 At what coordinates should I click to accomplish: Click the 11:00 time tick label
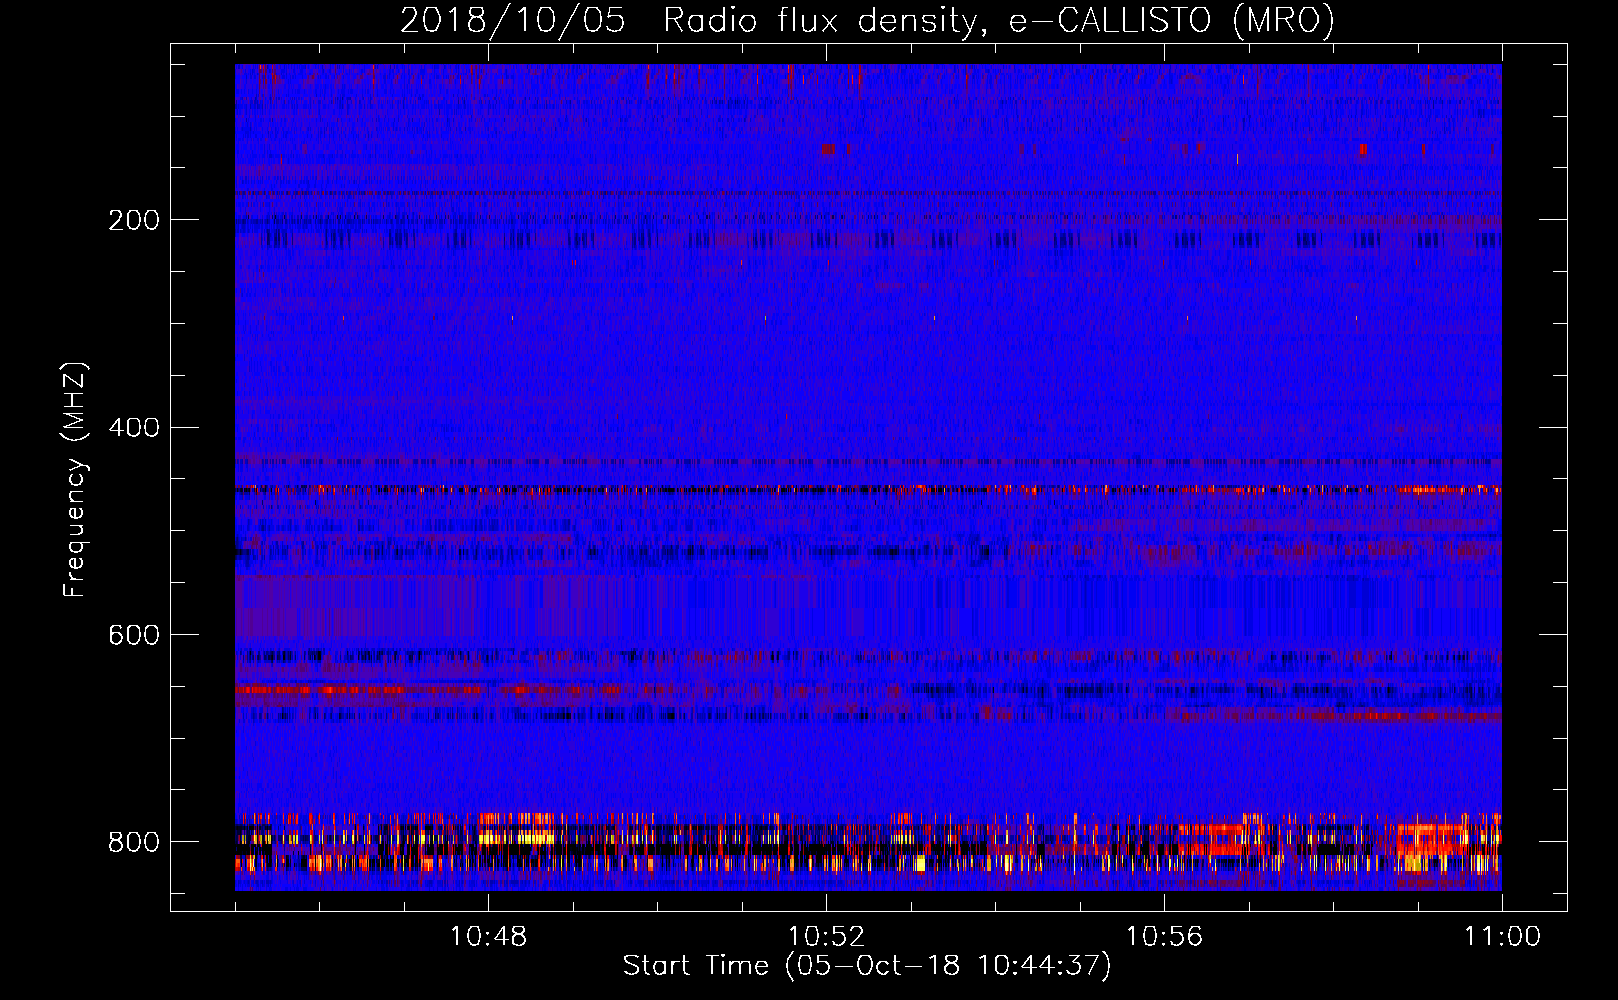pos(1502,936)
